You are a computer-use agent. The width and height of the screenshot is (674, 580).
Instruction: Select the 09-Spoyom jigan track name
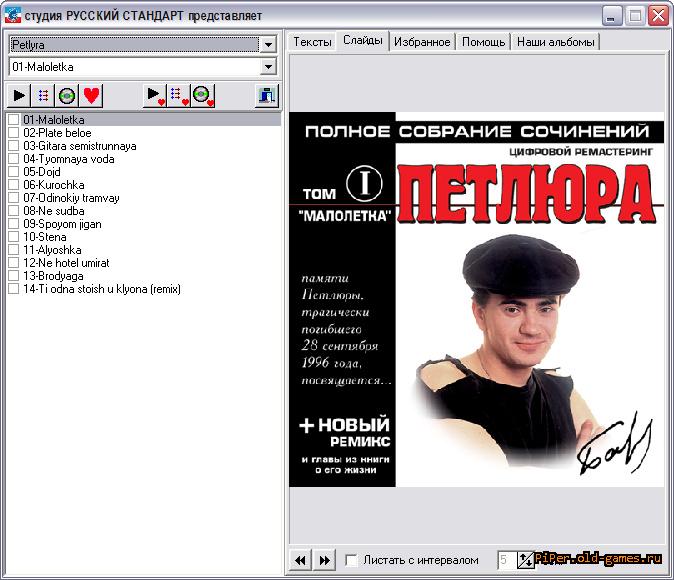point(62,224)
